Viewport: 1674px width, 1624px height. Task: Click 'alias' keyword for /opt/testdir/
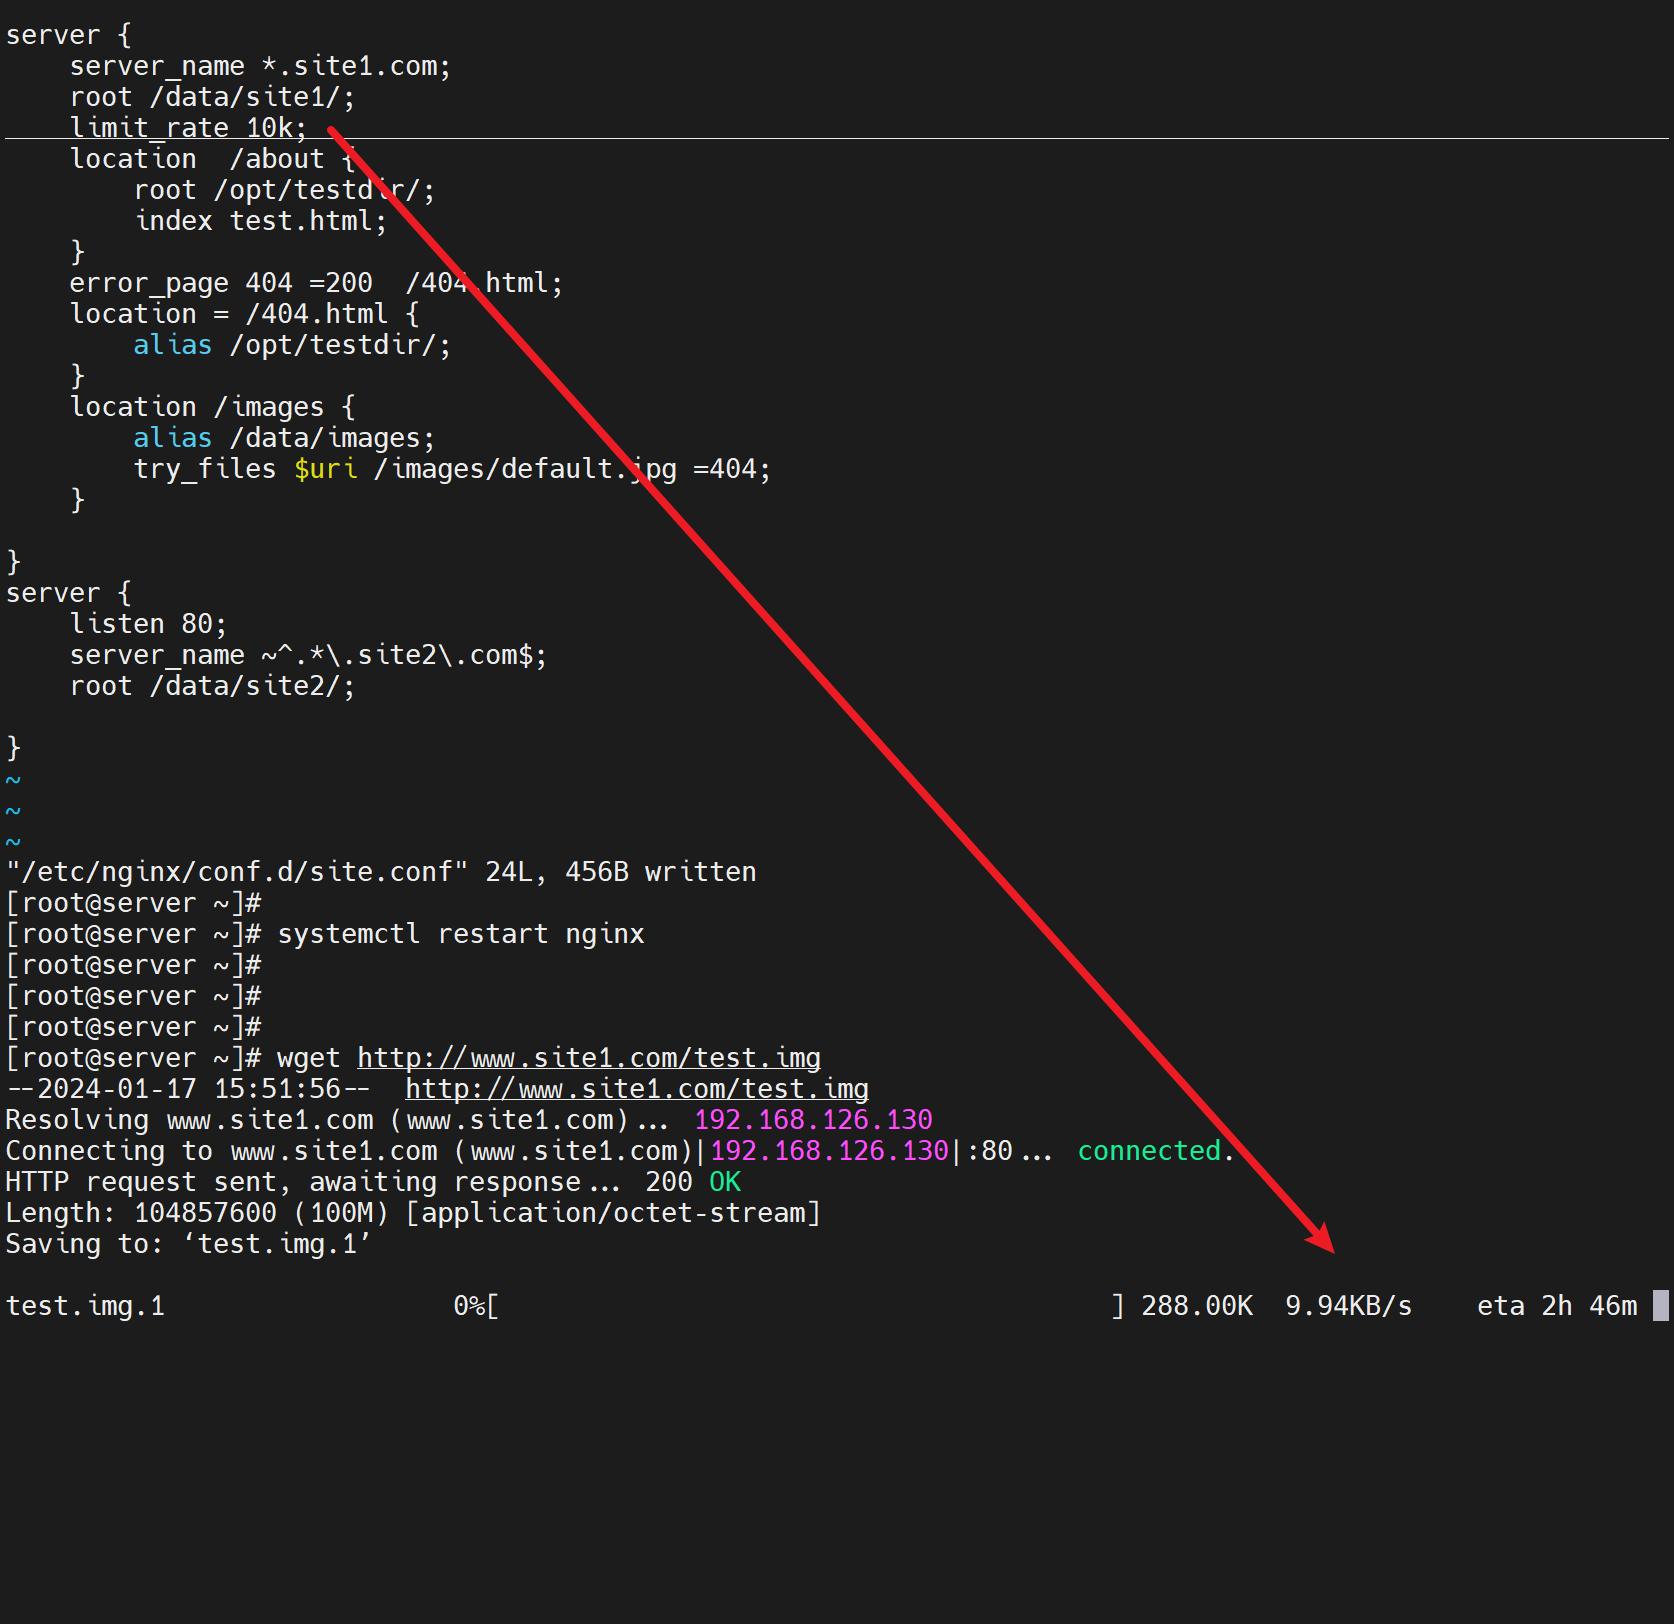172,345
